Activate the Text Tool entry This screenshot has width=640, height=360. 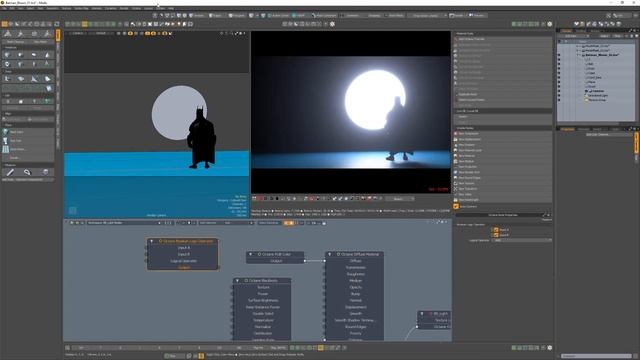pos(28,140)
